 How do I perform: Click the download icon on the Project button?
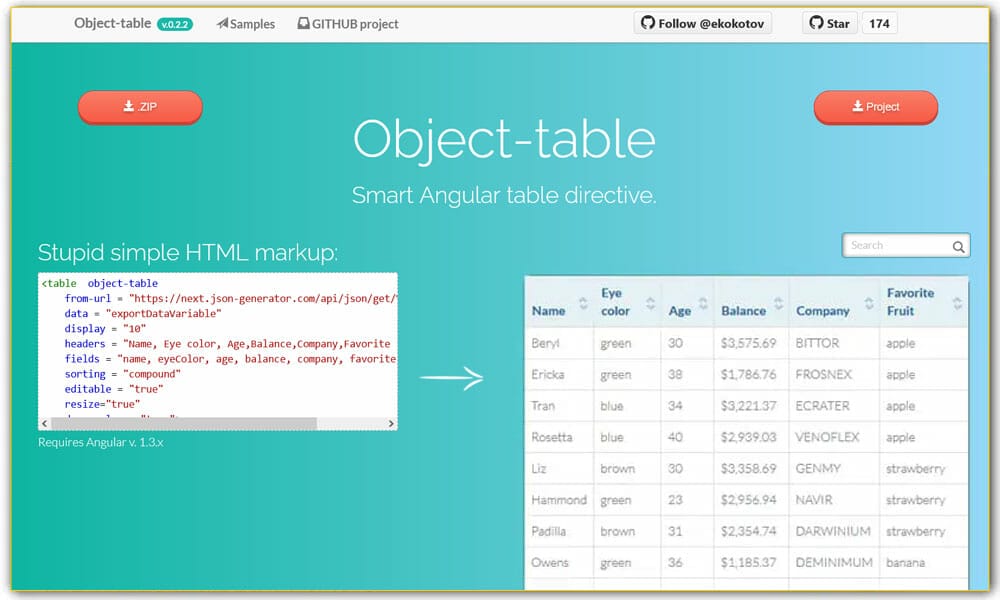(x=860, y=107)
